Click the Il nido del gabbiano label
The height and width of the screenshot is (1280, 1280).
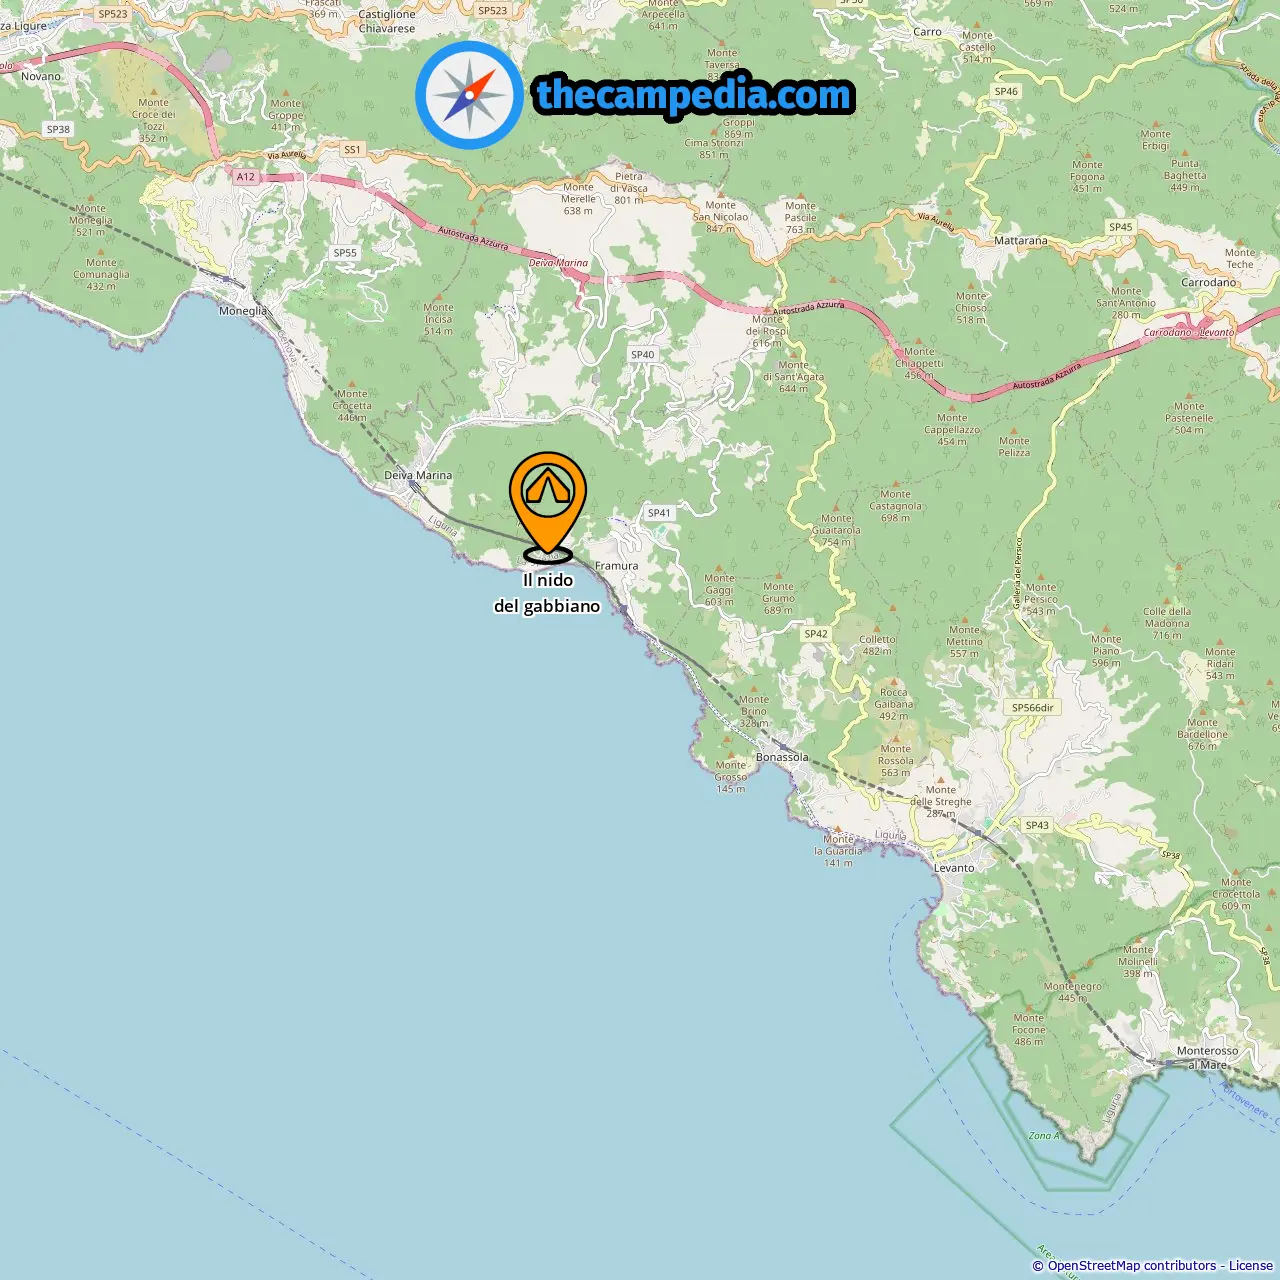(x=547, y=593)
